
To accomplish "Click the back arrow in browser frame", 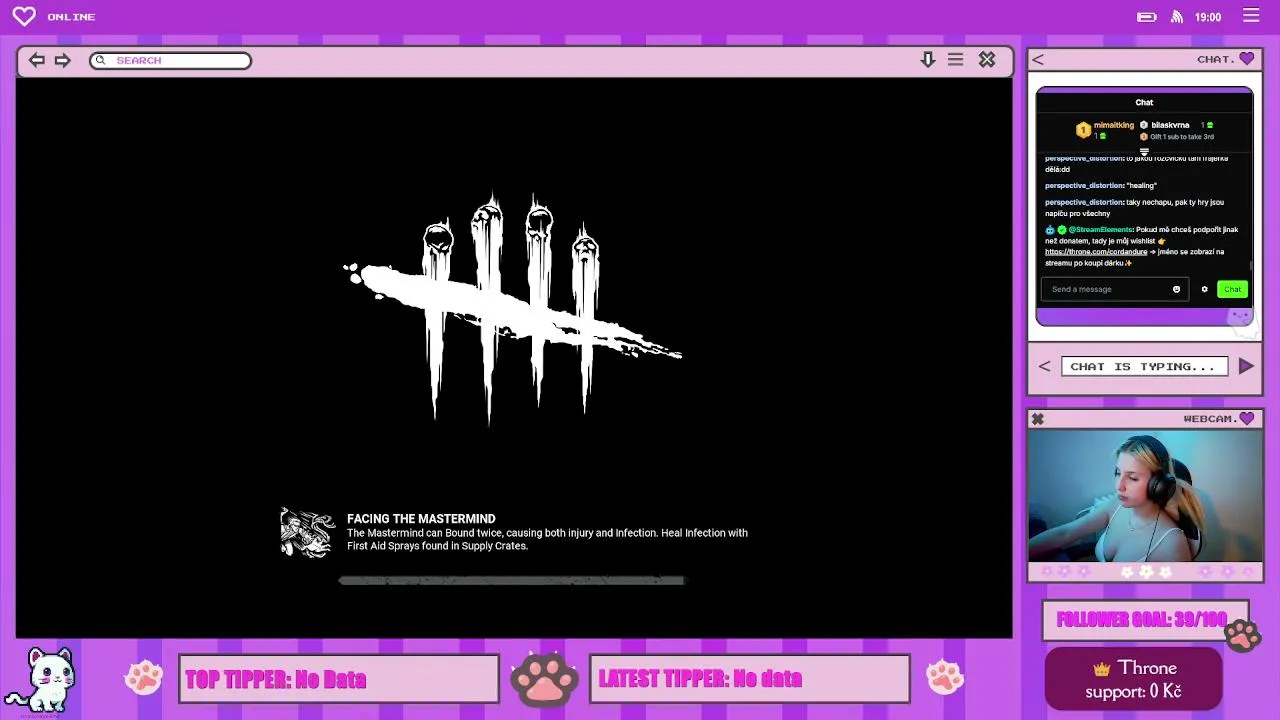I will (36, 60).
